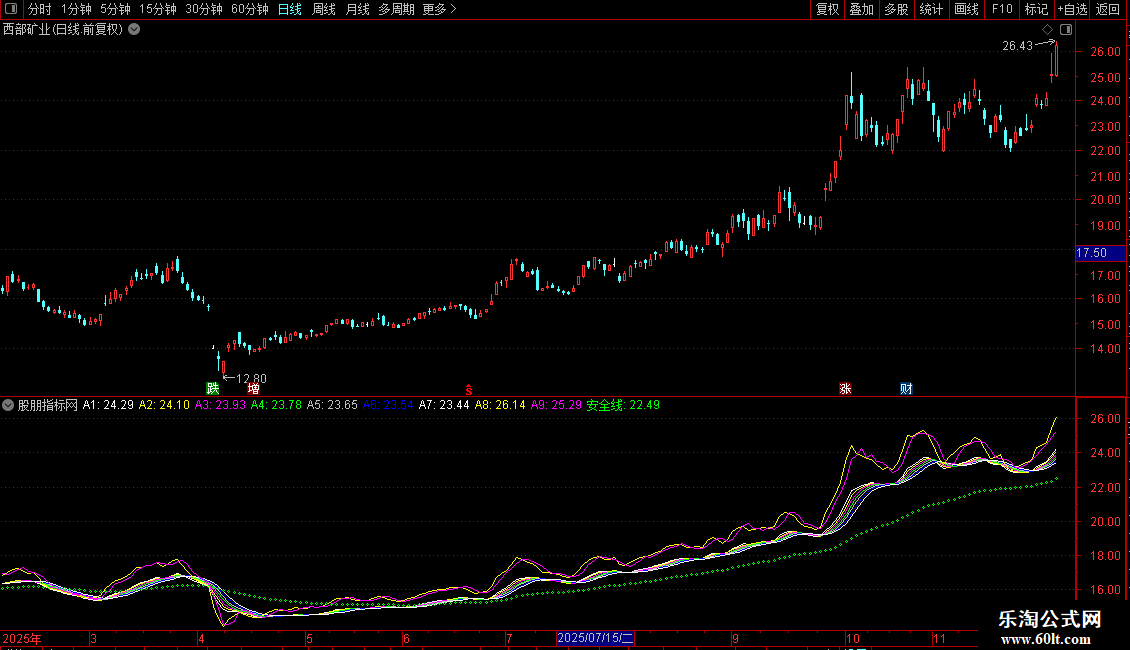Click 叠加 overlay button
This screenshot has height=650, width=1130.
point(861,9)
